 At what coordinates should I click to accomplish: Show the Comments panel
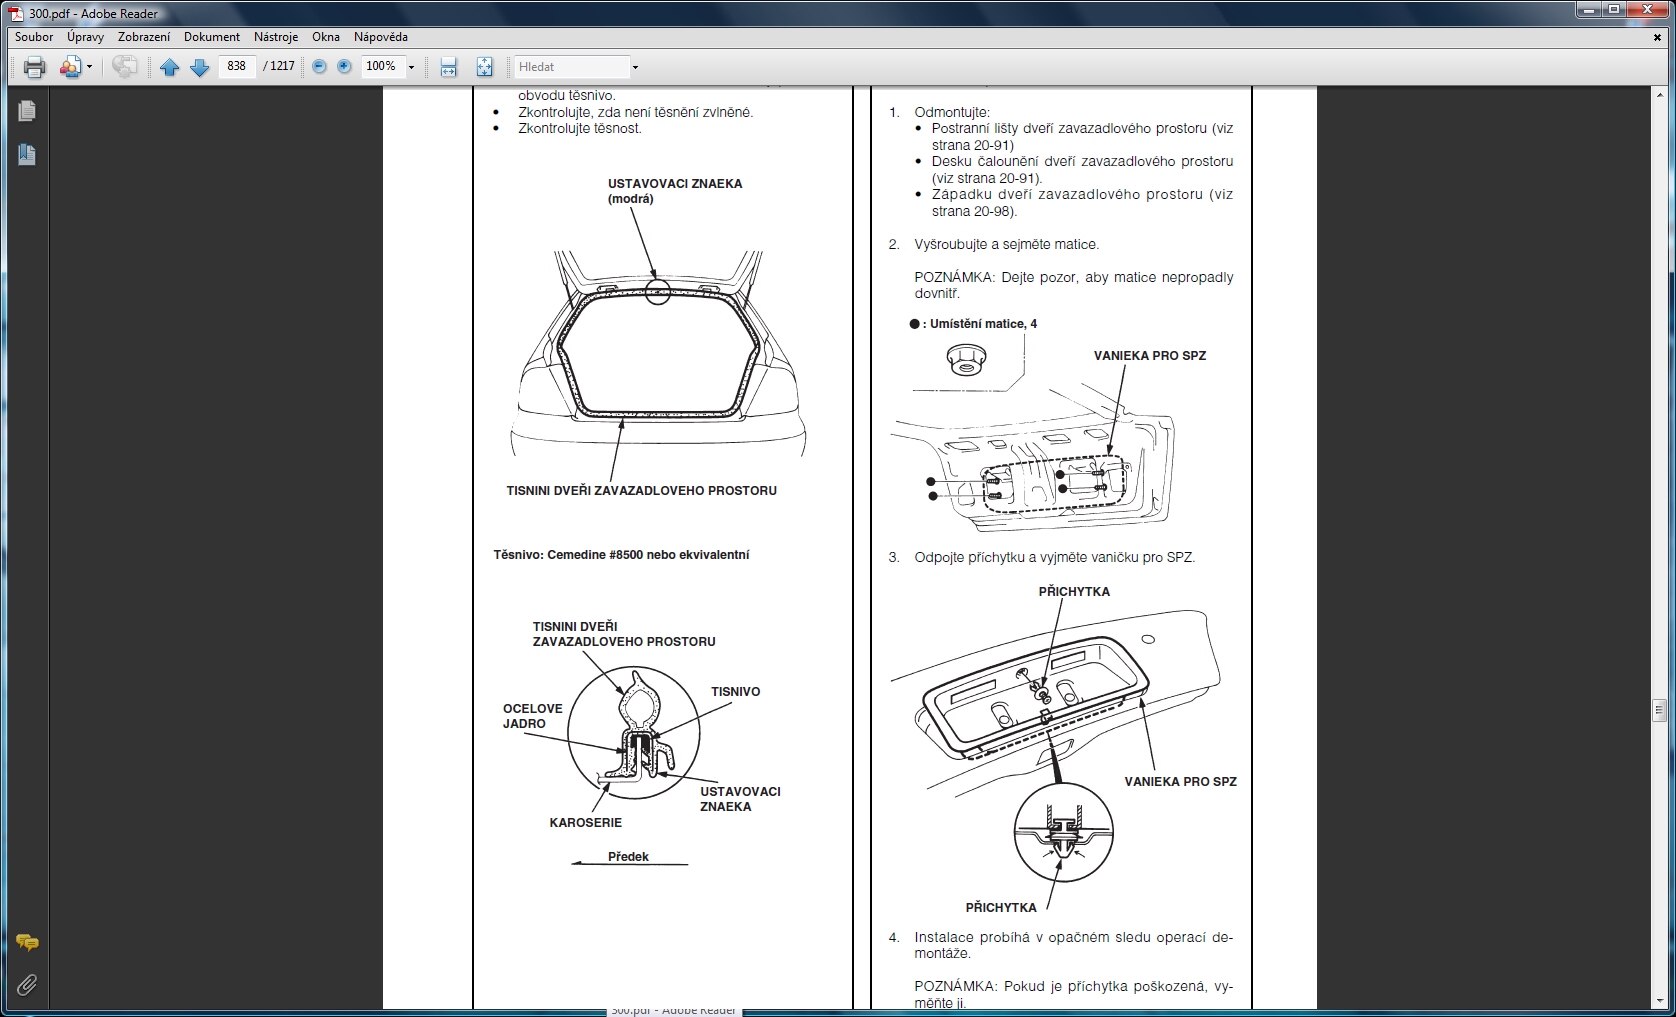[27, 942]
